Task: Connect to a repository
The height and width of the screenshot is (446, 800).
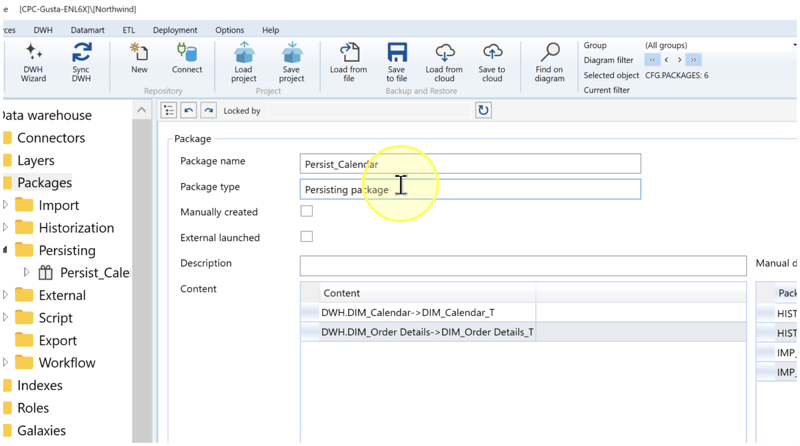Action: (x=187, y=59)
